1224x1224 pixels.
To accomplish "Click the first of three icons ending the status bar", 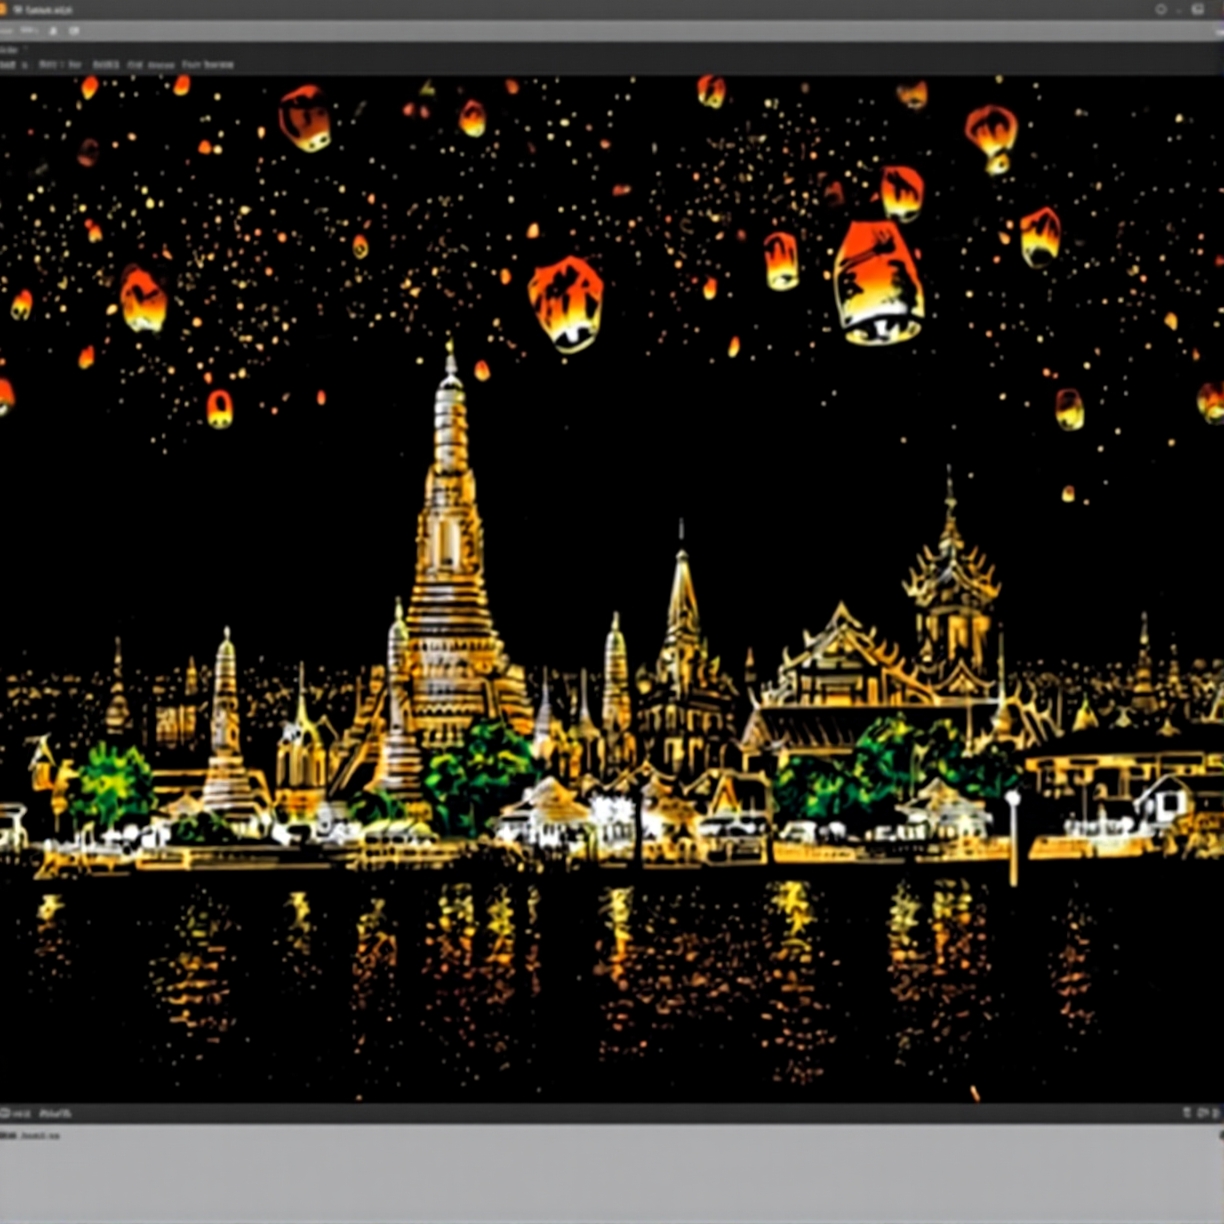I will (x=1187, y=1113).
